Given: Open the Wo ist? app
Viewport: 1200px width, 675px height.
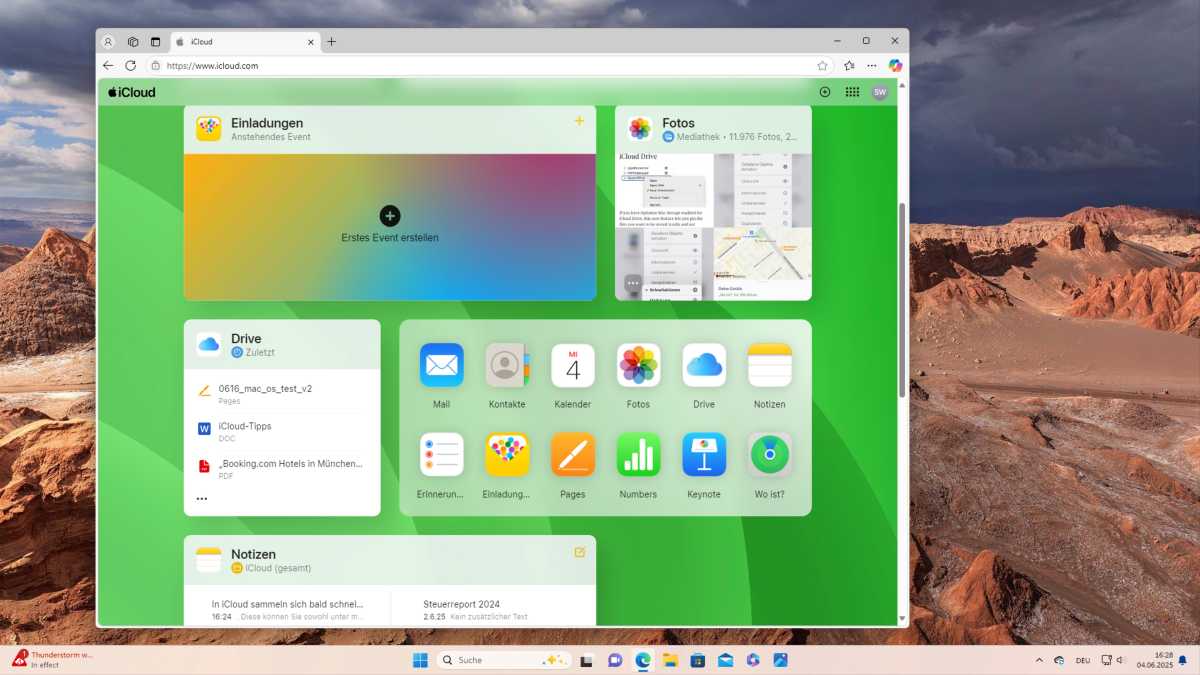Looking at the screenshot, I should pos(769,454).
